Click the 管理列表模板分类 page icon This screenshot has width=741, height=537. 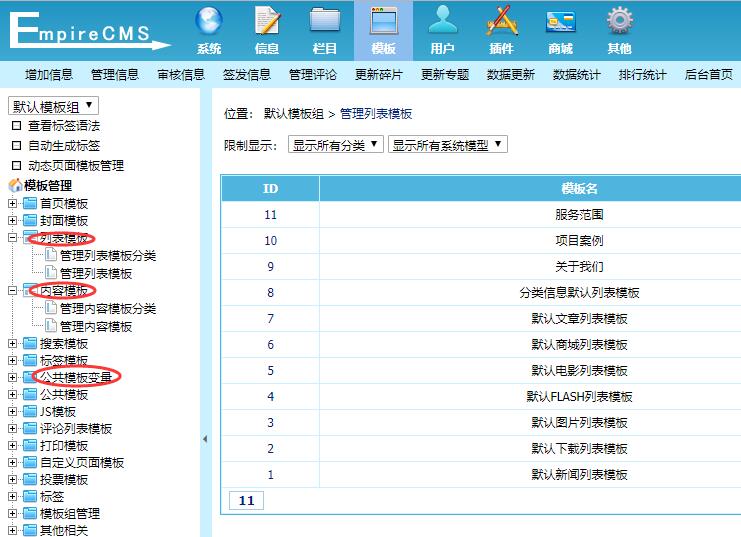pyautogui.click(x=51, y=255)
